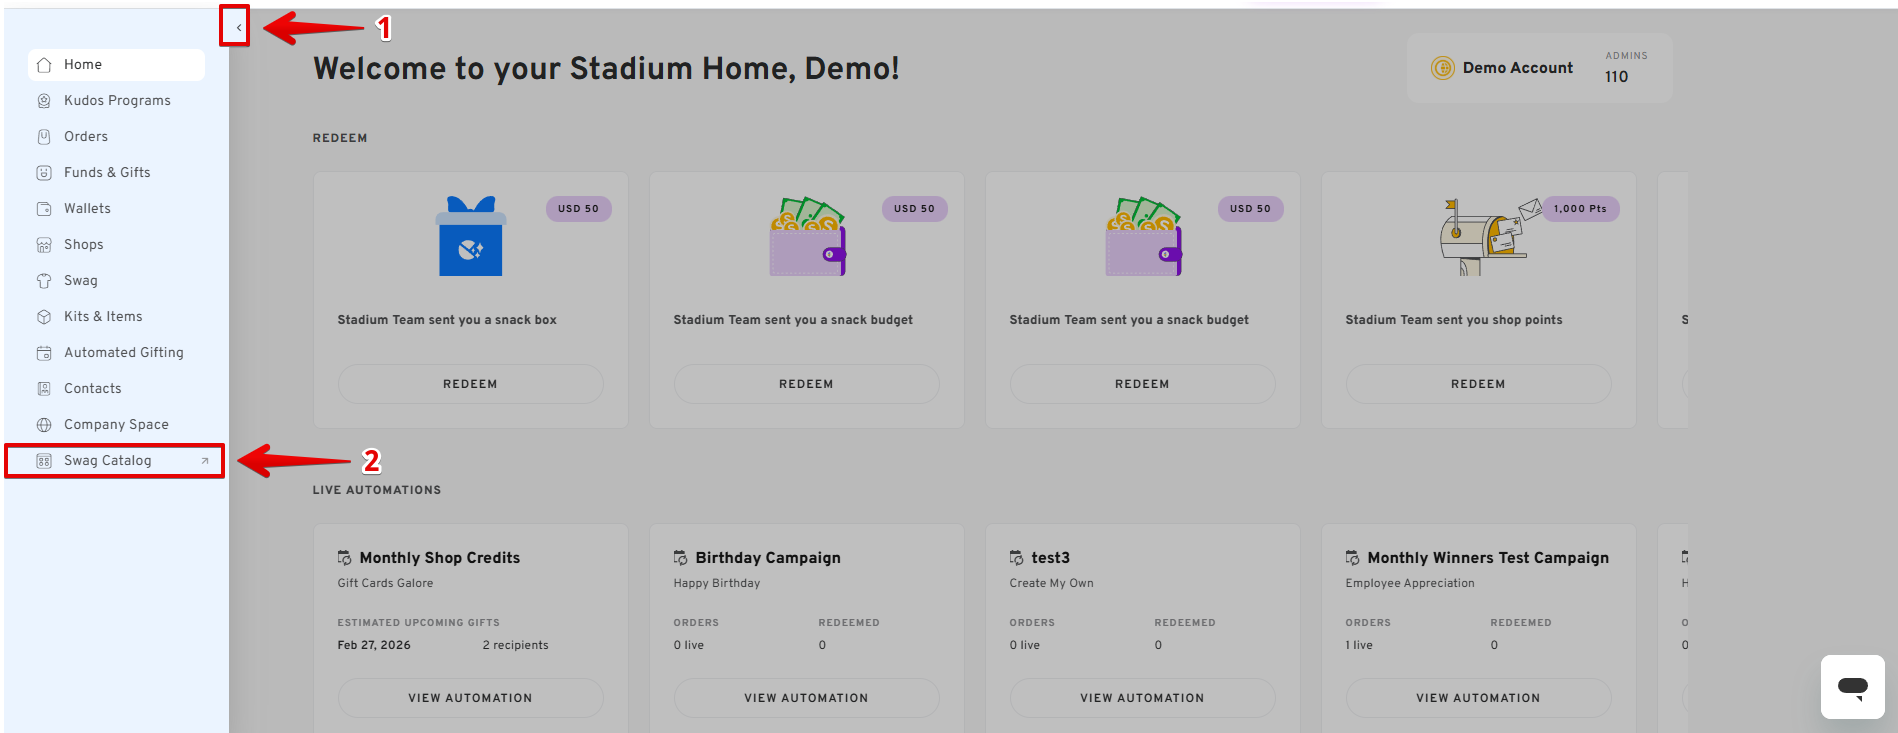Viewport: 1898px width, 733px height.
Task: Click the Swag t-shirt icon
Action: click(44, 281)
